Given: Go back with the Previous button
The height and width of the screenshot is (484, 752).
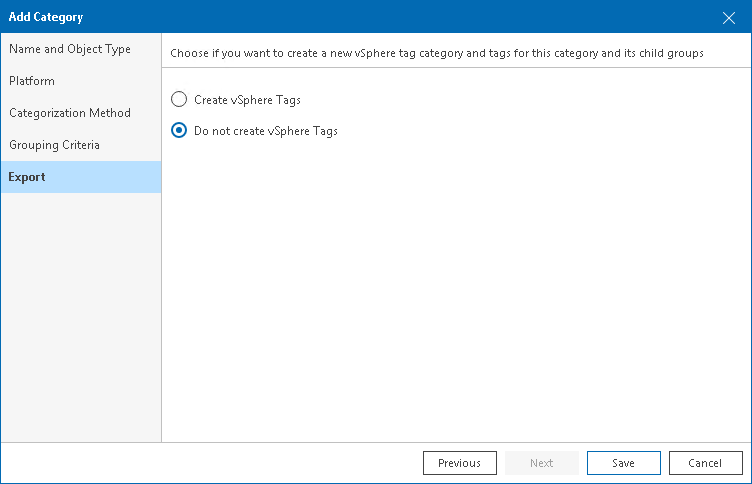Looking at the screenshot, I should pyautogui.click(x=460, y=463).
